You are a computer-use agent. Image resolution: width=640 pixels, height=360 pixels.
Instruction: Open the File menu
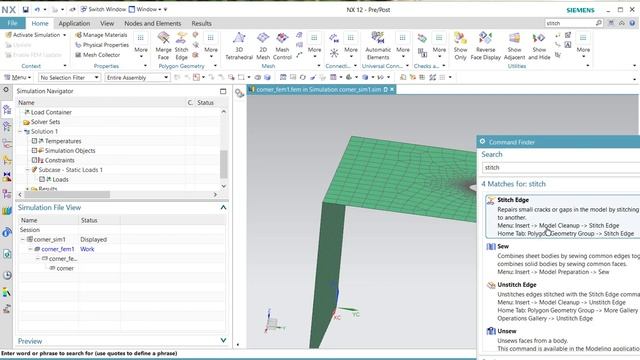click(13, 23)
